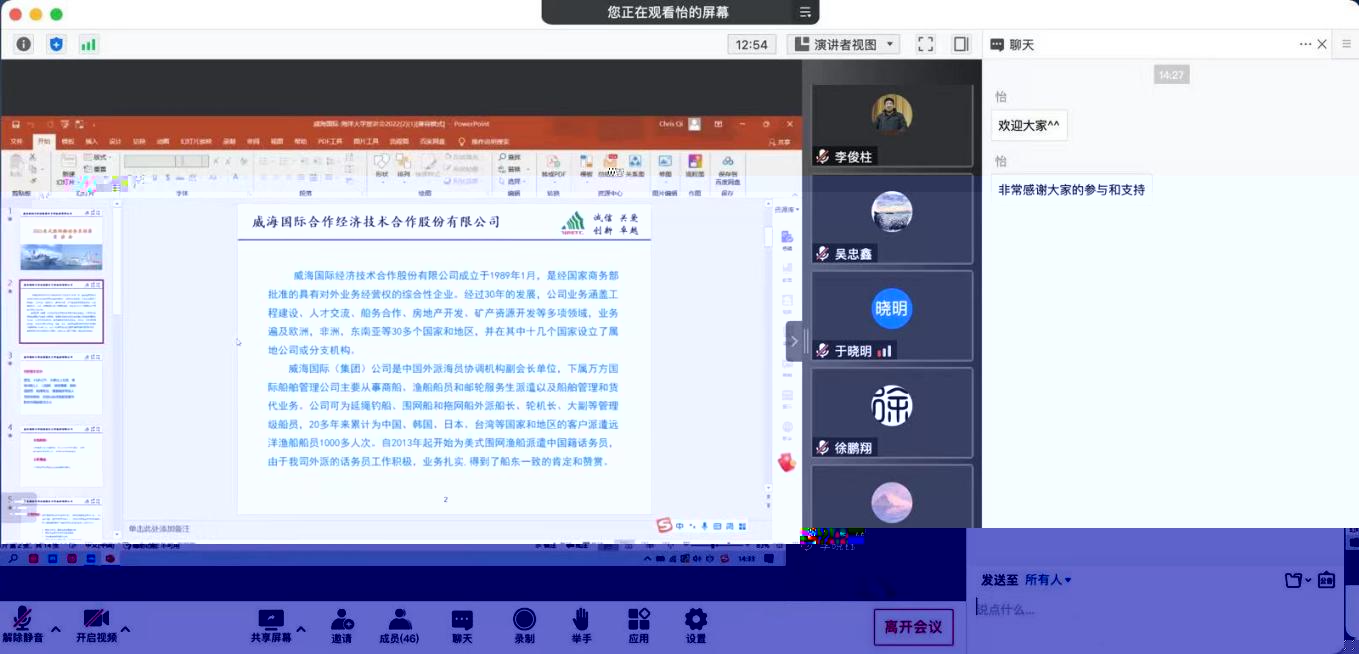Image resolution: width=1359 pixels, height=654 pixels.
Task: Select 李俊柱 video tile
Action: click(892, 126)
